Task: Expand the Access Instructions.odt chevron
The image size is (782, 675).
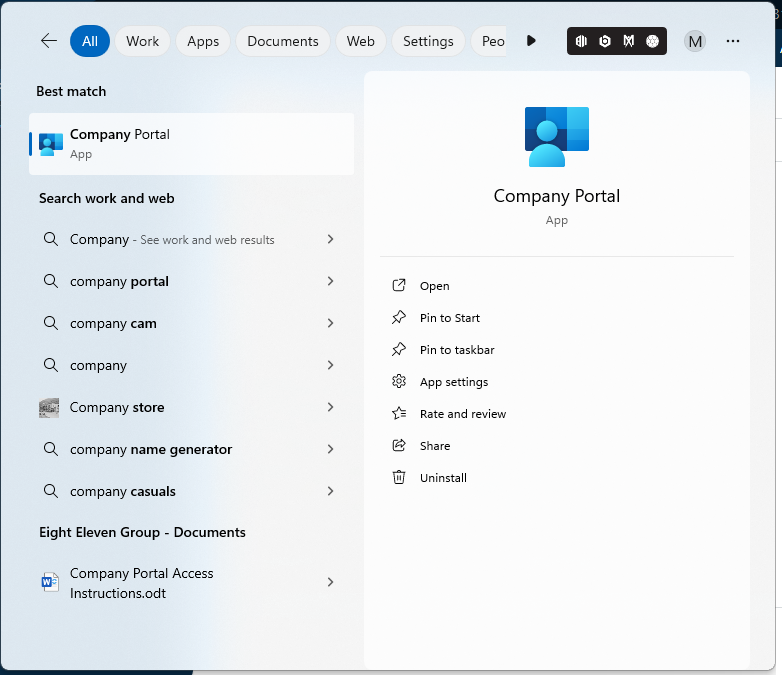Action: pyautogui.click(x=330, y=582)
